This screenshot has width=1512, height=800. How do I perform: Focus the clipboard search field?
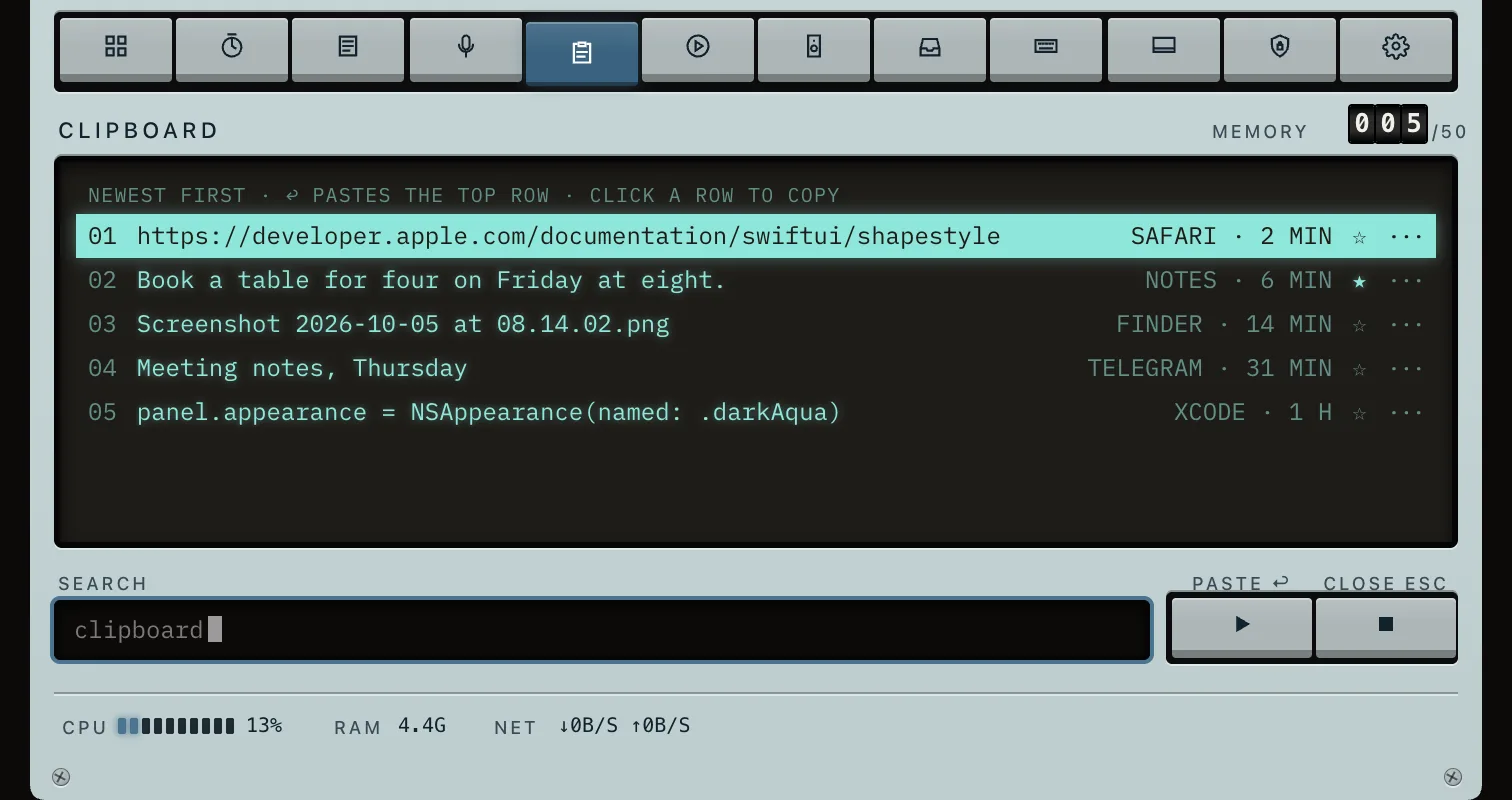[x=602, y=630]
